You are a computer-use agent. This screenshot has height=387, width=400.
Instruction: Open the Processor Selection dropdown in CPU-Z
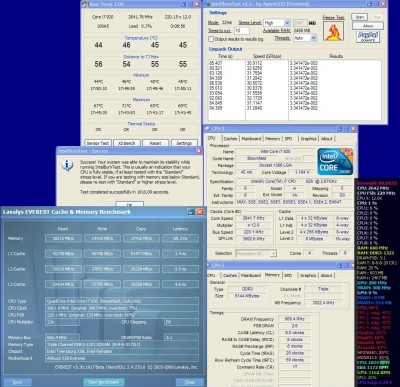[256, 254]
